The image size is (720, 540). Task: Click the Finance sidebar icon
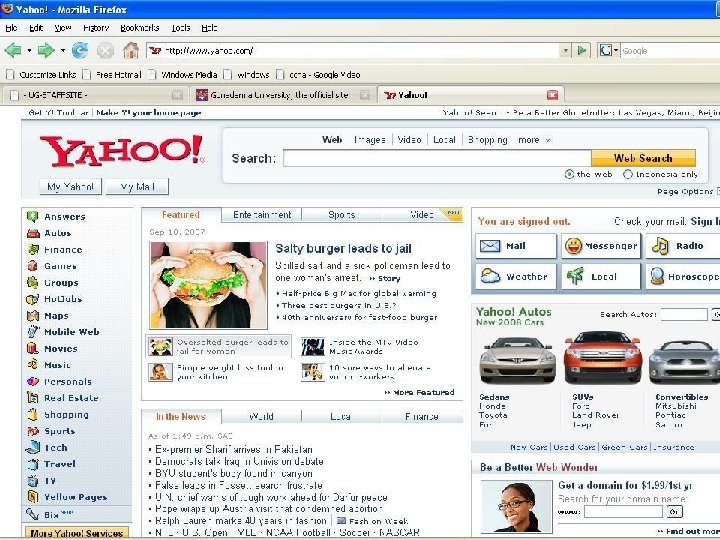[33, 250]
